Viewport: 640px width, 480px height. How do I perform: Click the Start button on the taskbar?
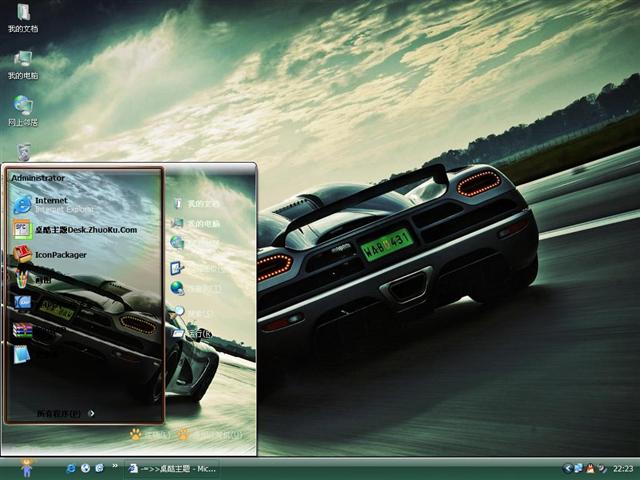(26, 467)
